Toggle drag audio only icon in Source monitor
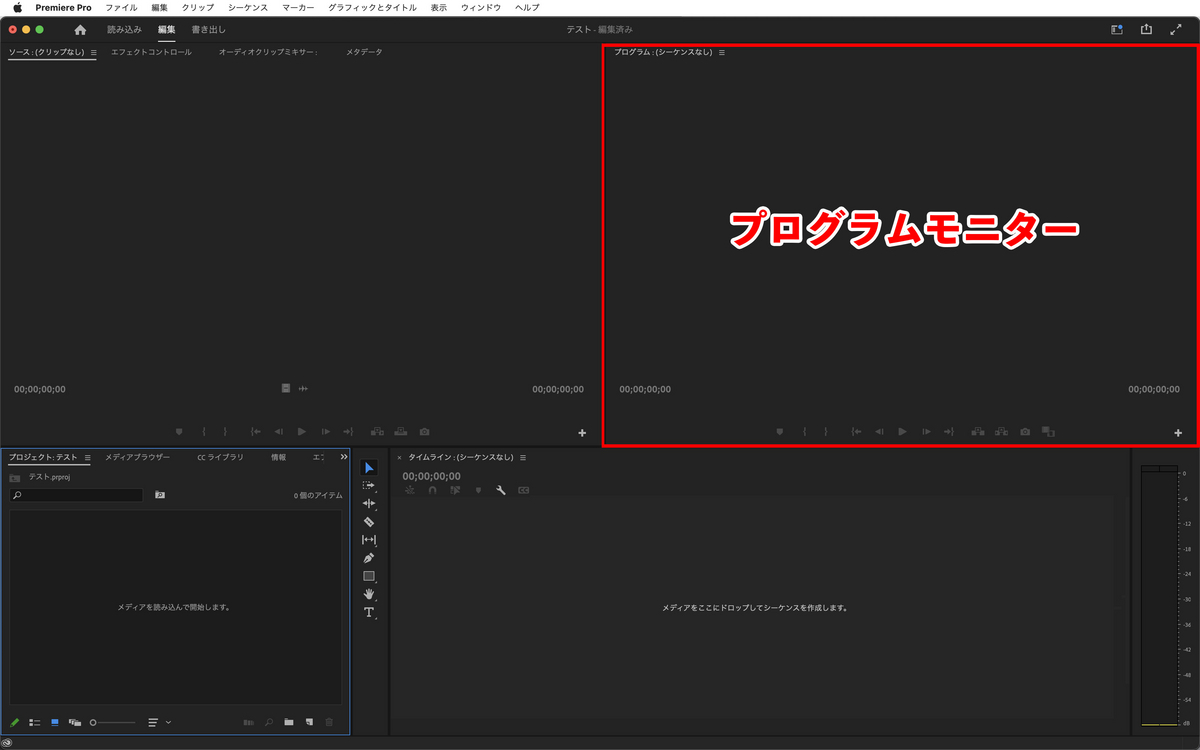This screenshot has width=1200, height=750. (303, 388)
